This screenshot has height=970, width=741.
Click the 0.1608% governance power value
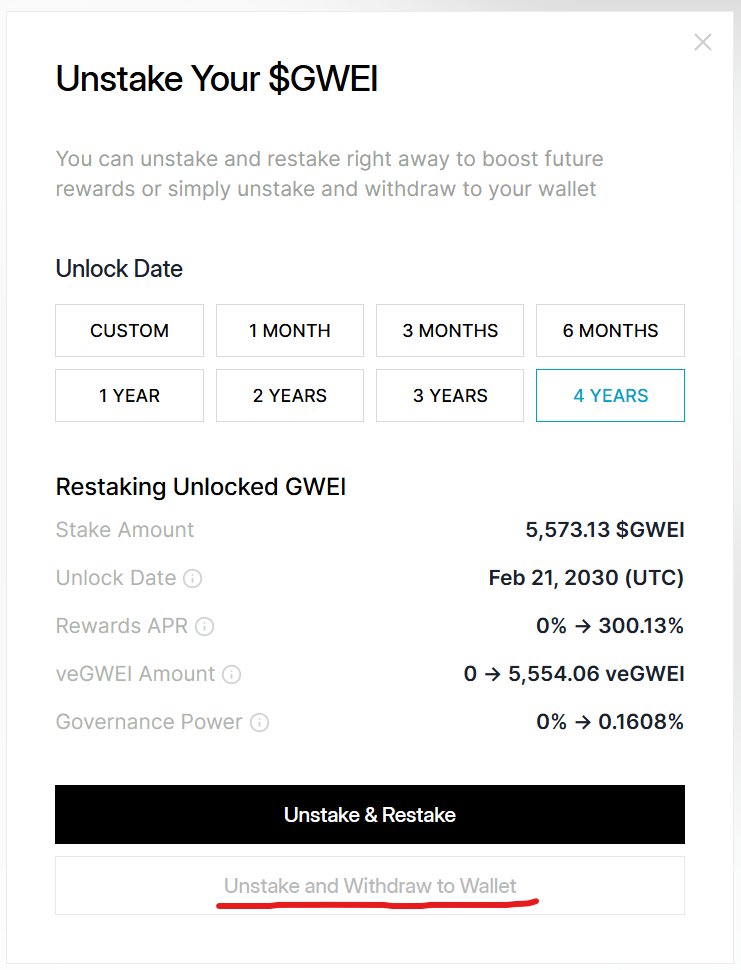pos(641,722)
